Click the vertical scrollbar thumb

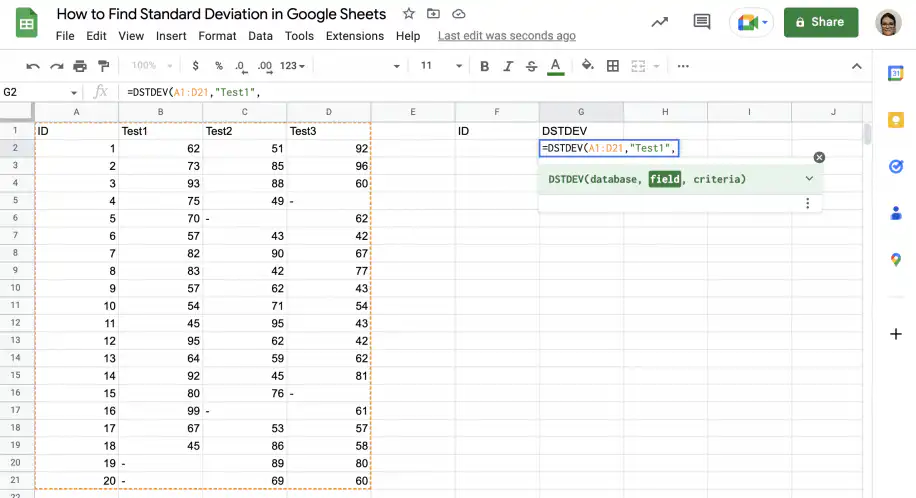pos(868,133)
